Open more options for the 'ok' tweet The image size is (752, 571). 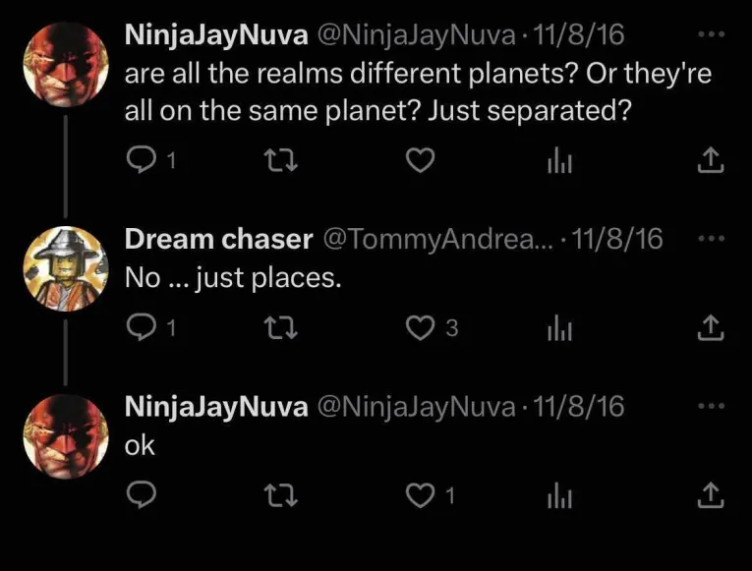click(708, 405)
